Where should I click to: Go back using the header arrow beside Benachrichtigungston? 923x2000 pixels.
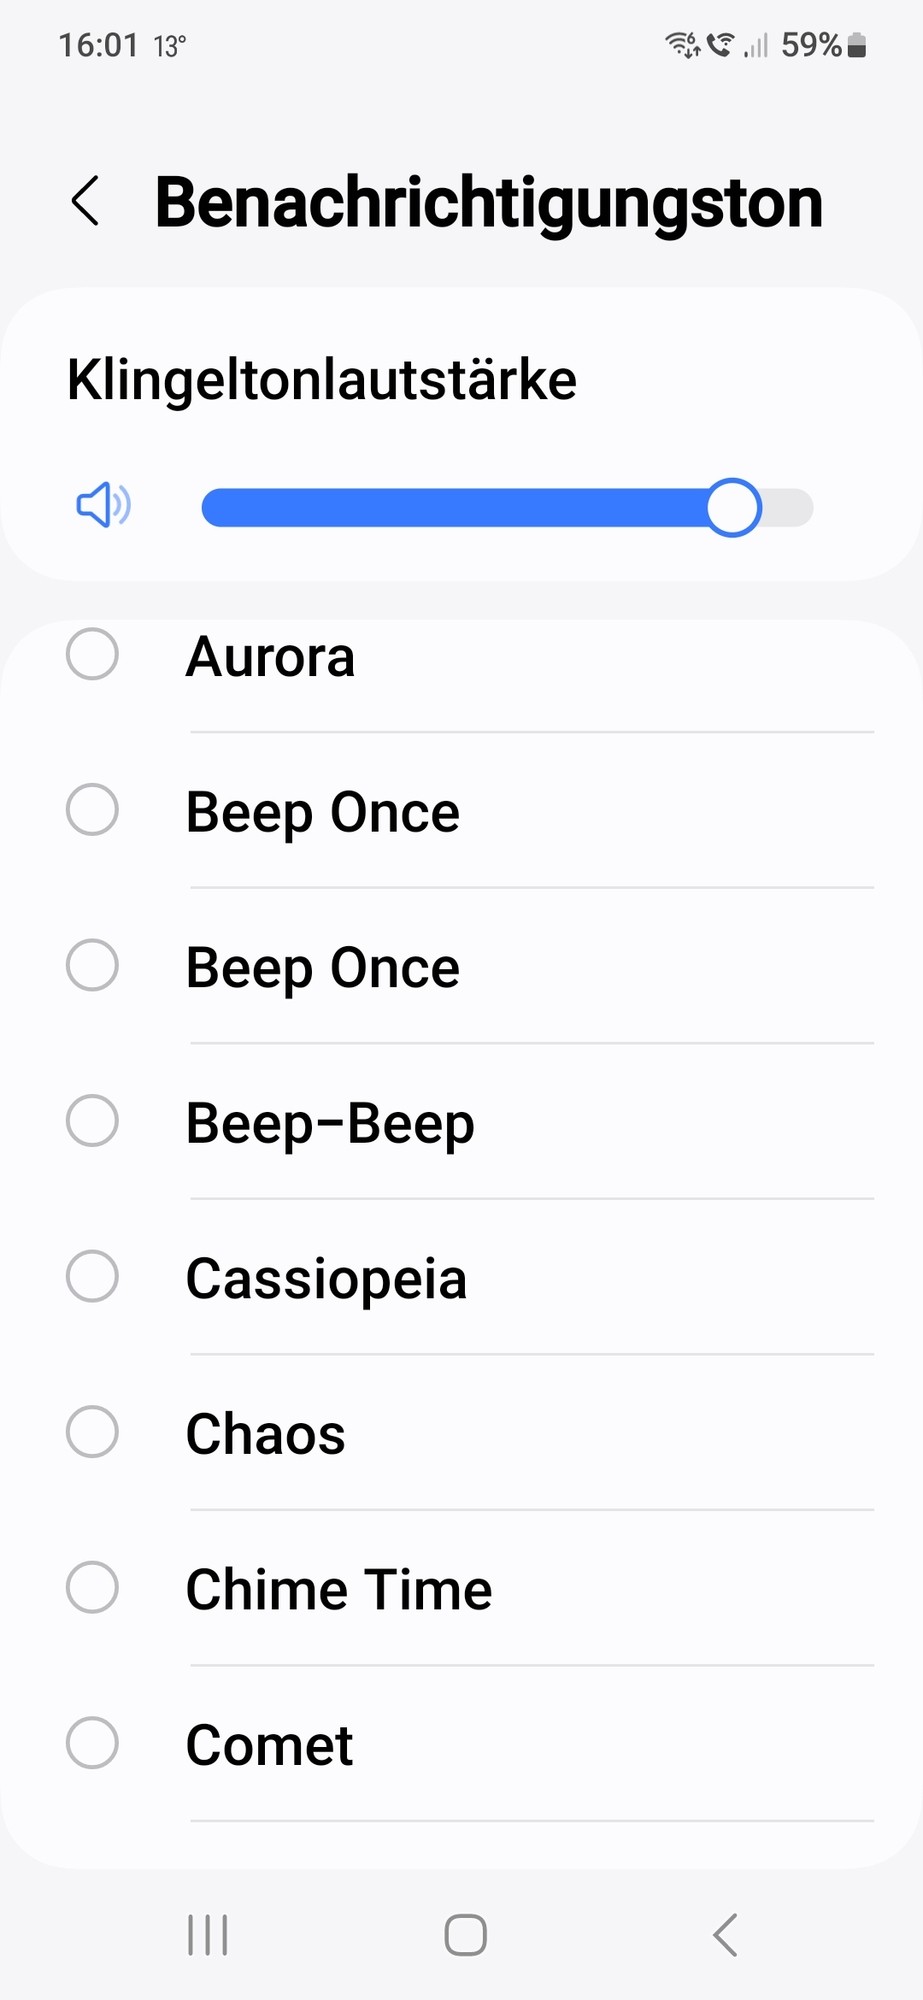(x=86, y=201)
